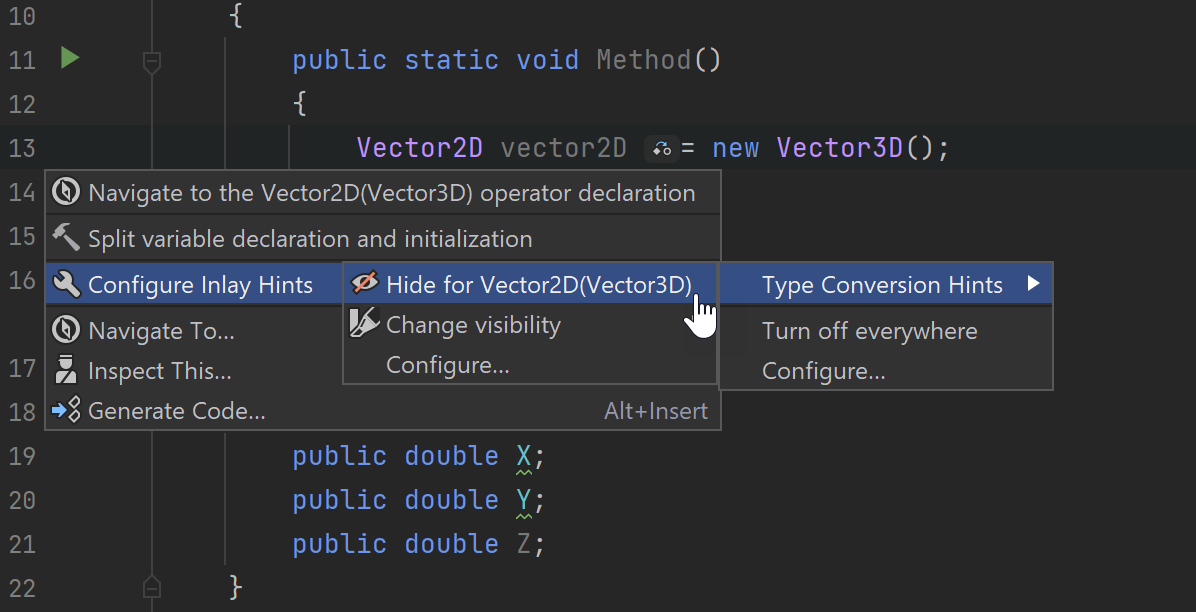1196x612 pixels.
Task: Hide hints for Vector2D(Vector3D)
Action: click(x=538, y=285)
